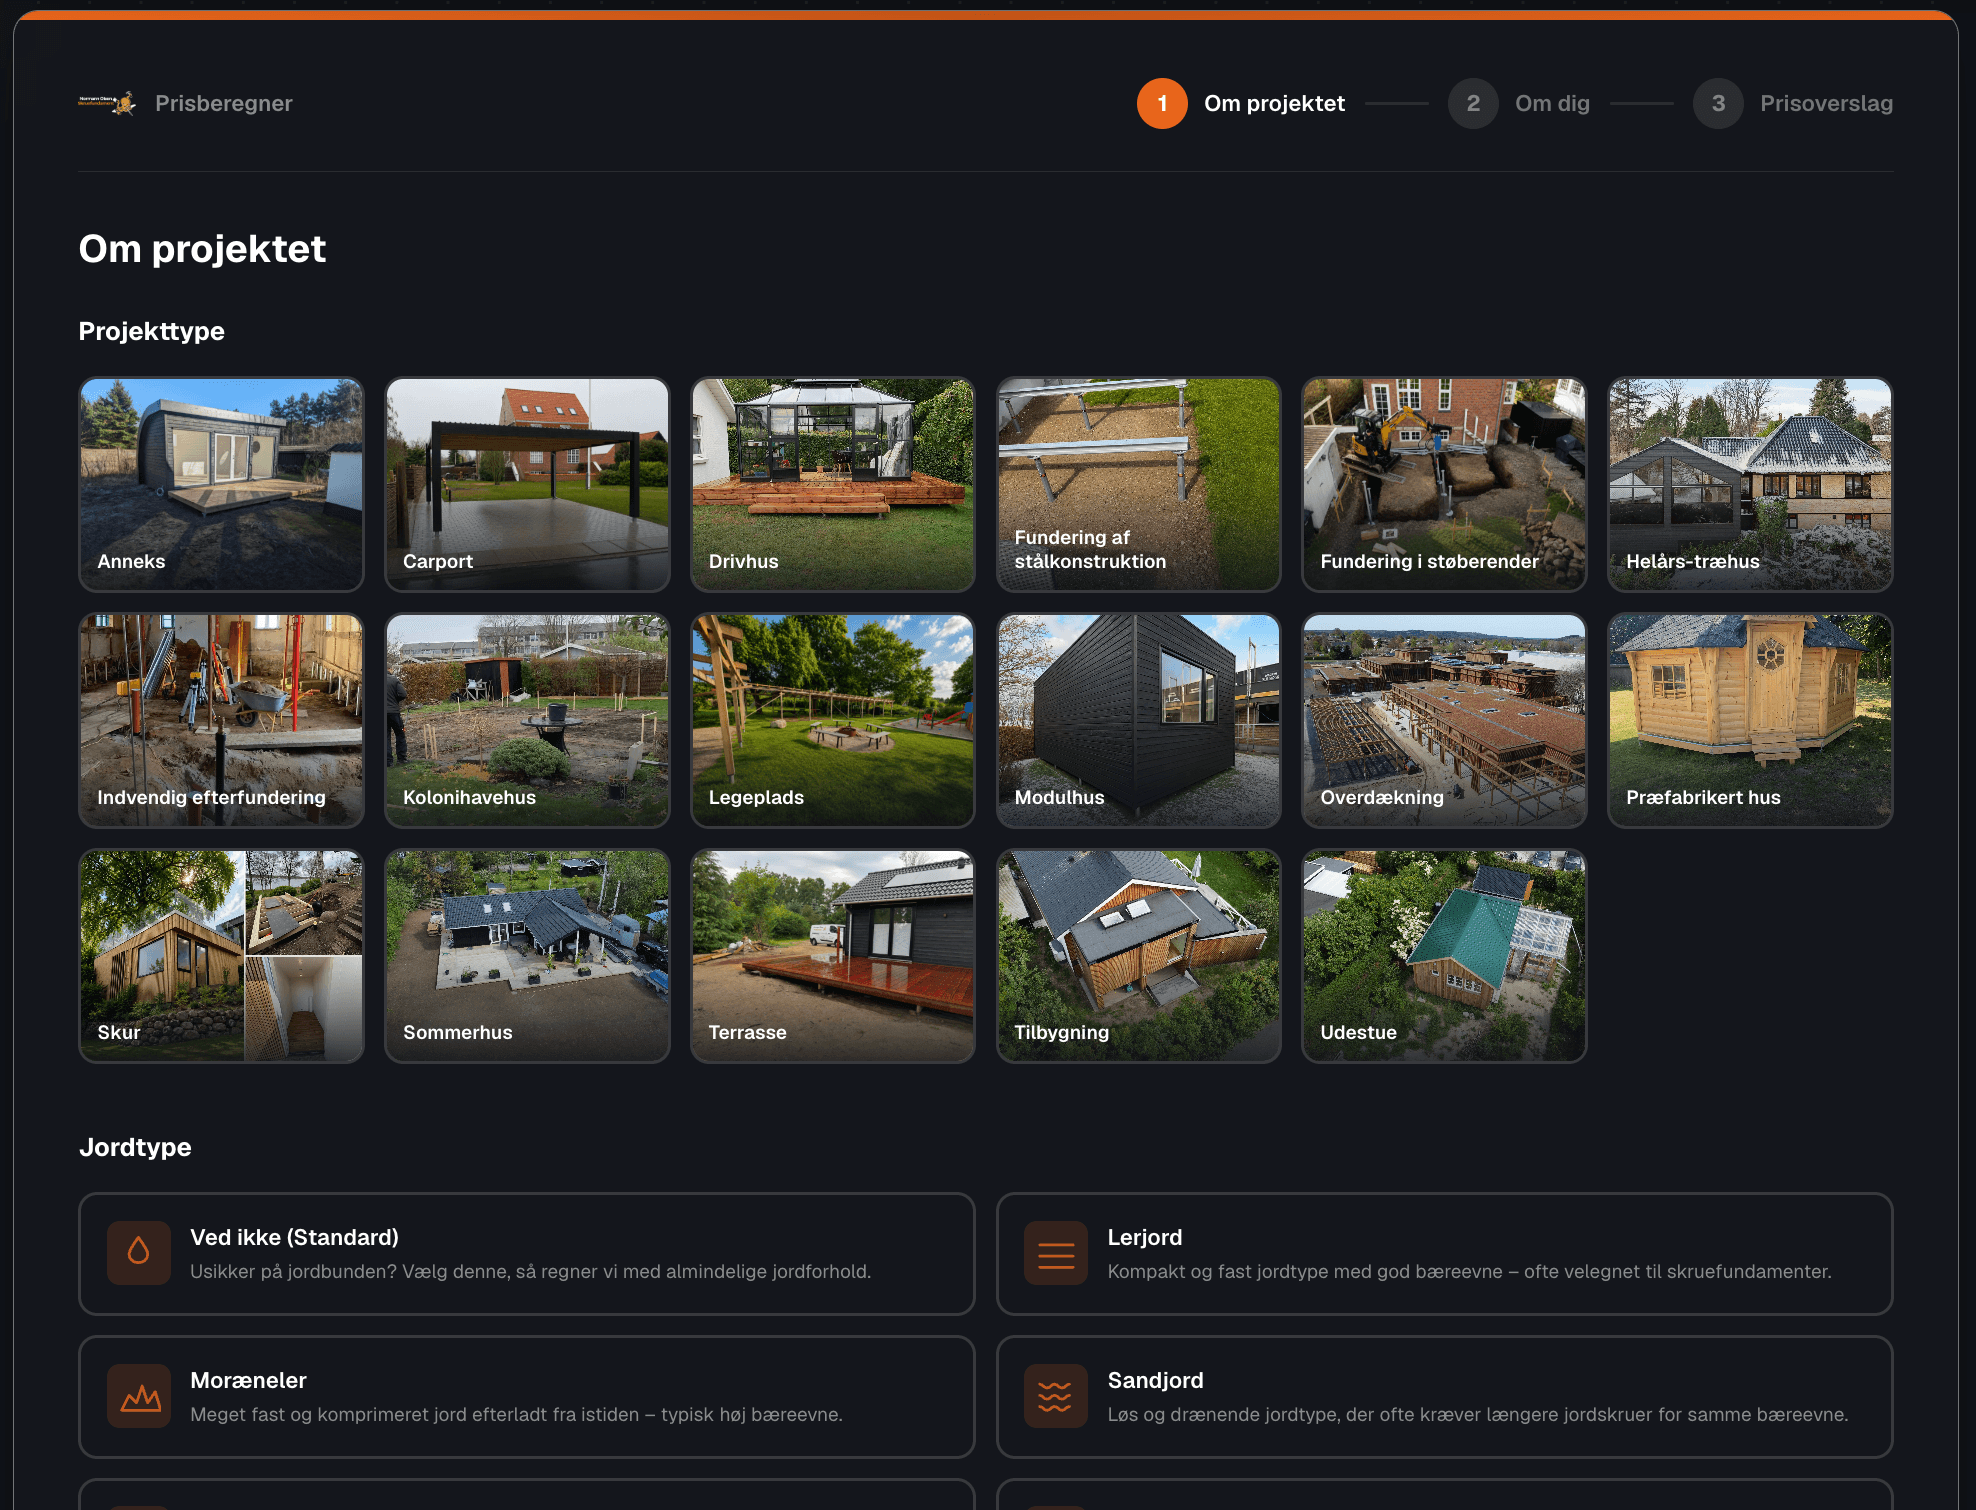This screenshot has height=1510, width=1976.
Task: Choose the Legeplads project card
Action: pos(833,720)
